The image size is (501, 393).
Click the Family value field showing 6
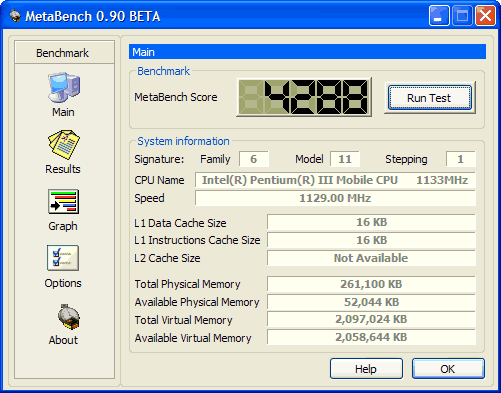click(254, 159)
